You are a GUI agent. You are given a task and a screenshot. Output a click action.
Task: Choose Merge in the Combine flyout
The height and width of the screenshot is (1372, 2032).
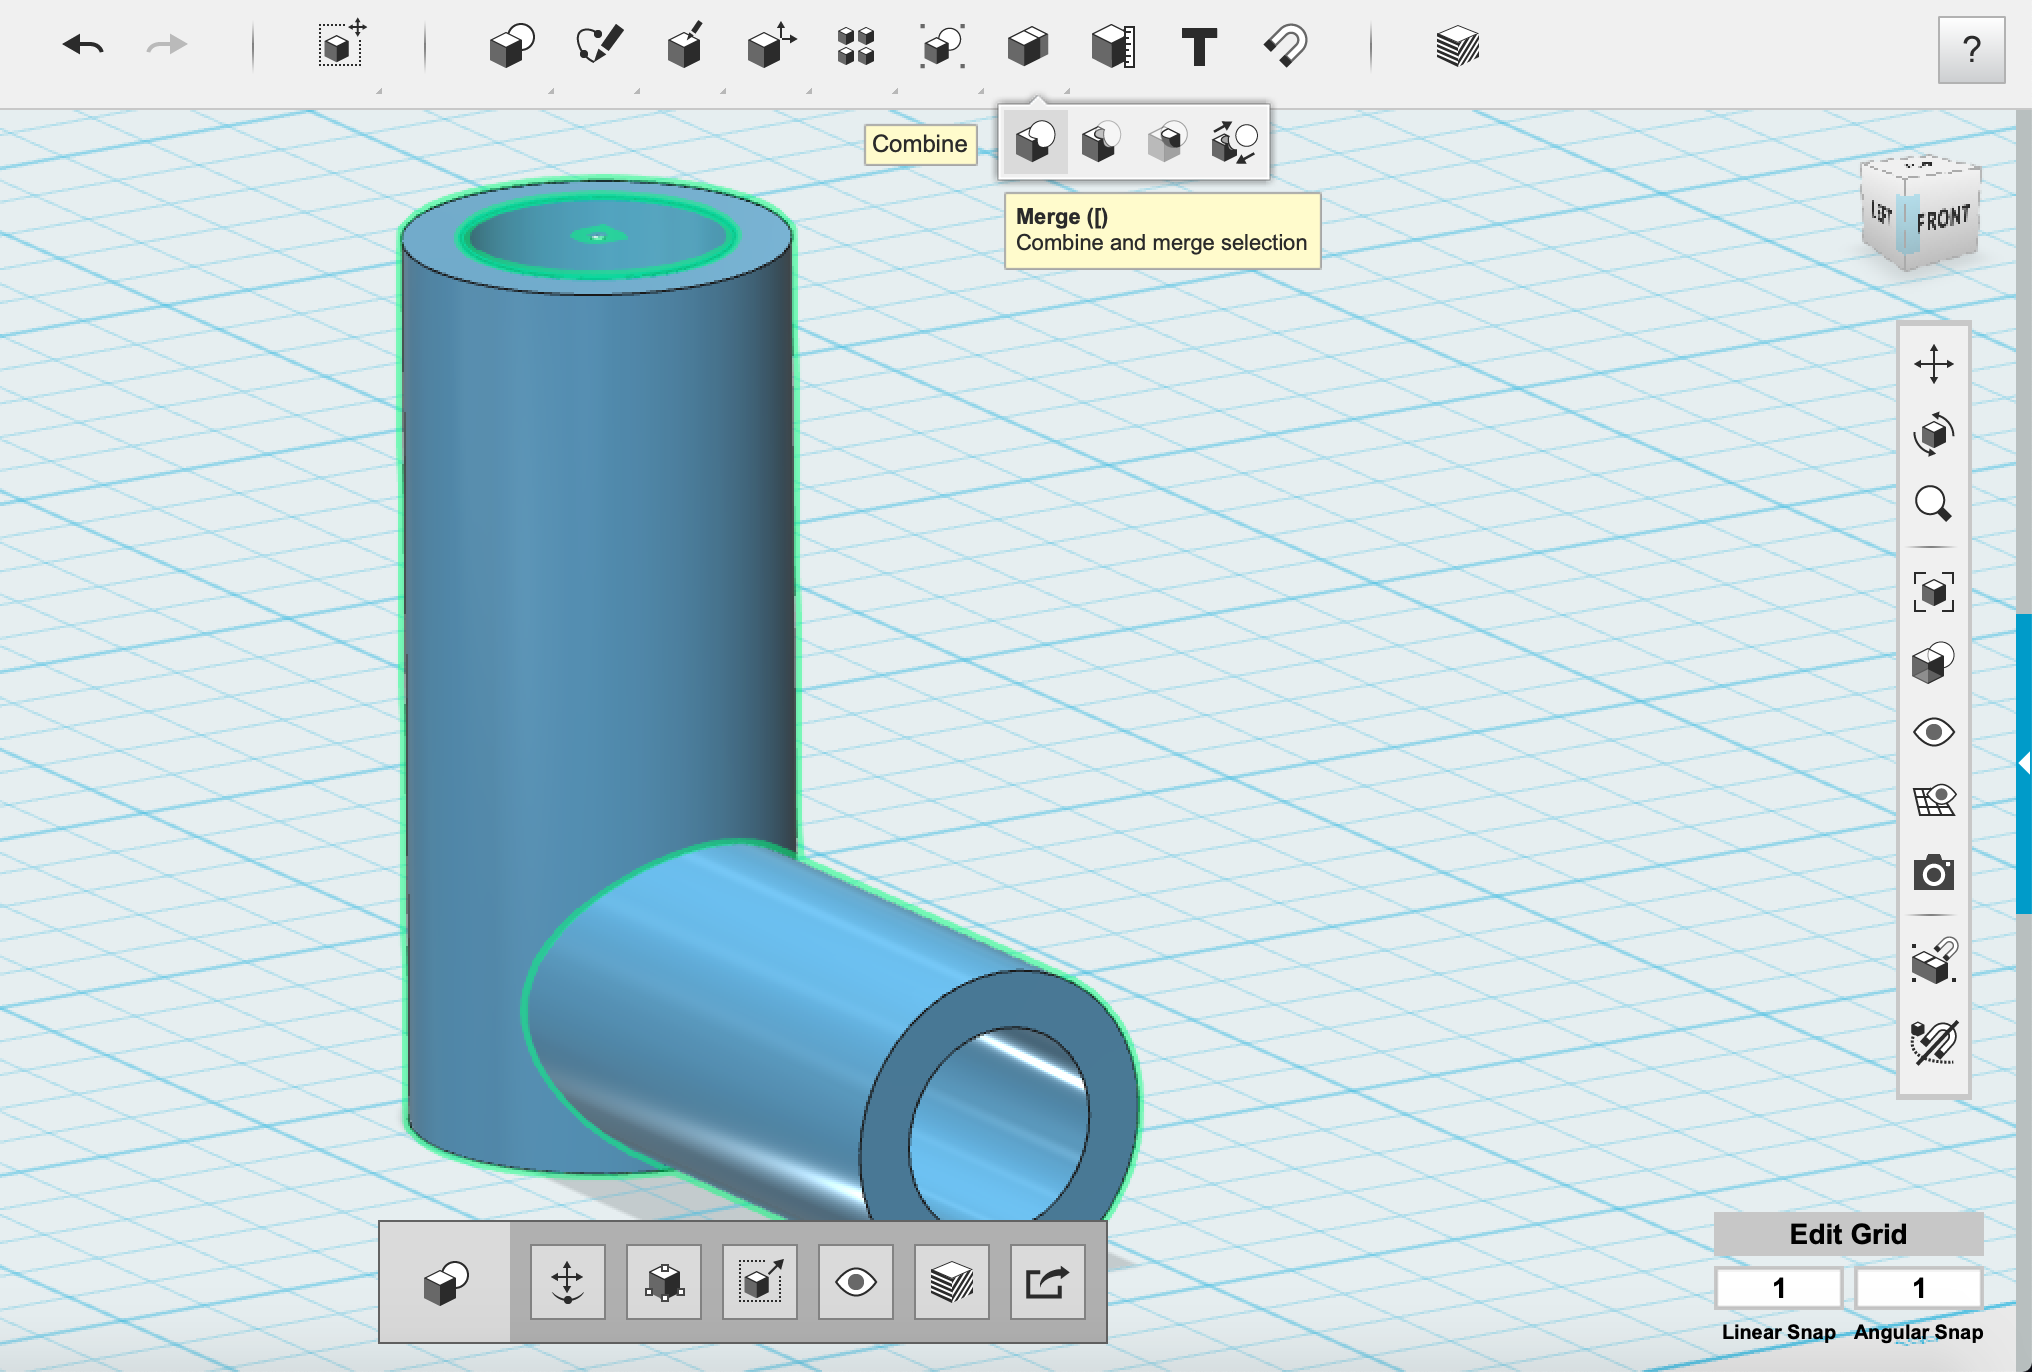coord(1036,142)
